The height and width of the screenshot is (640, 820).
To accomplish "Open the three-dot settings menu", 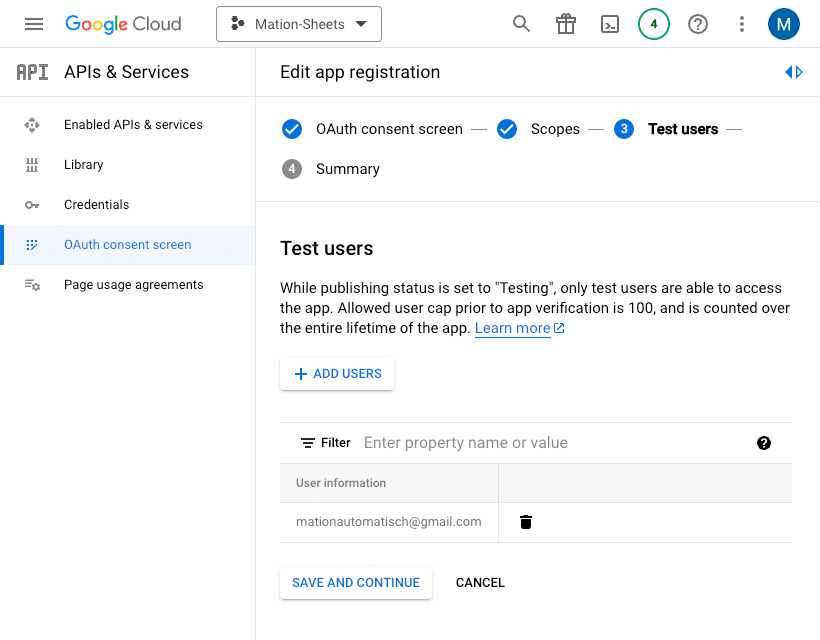I will tap(742, 24).
